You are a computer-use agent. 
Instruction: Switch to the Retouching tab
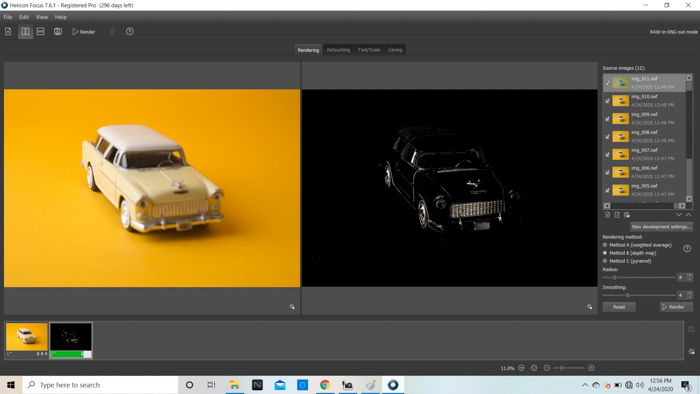[338, 50]
